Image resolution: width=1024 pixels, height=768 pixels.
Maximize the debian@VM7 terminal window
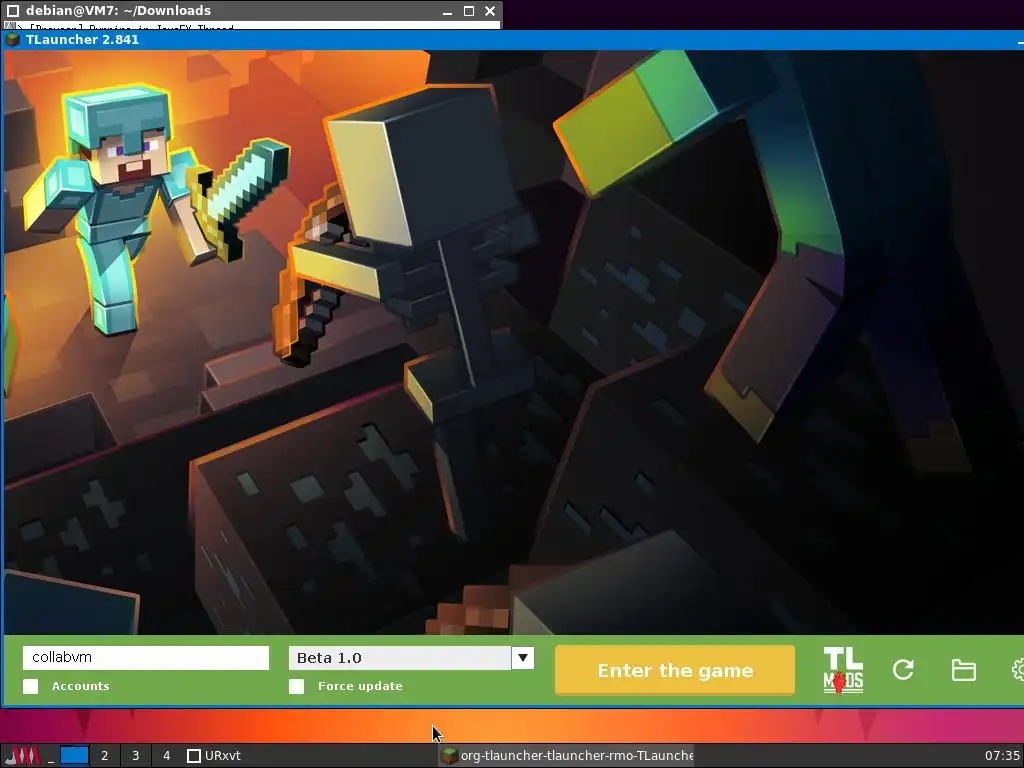click(x=469, y=10)
